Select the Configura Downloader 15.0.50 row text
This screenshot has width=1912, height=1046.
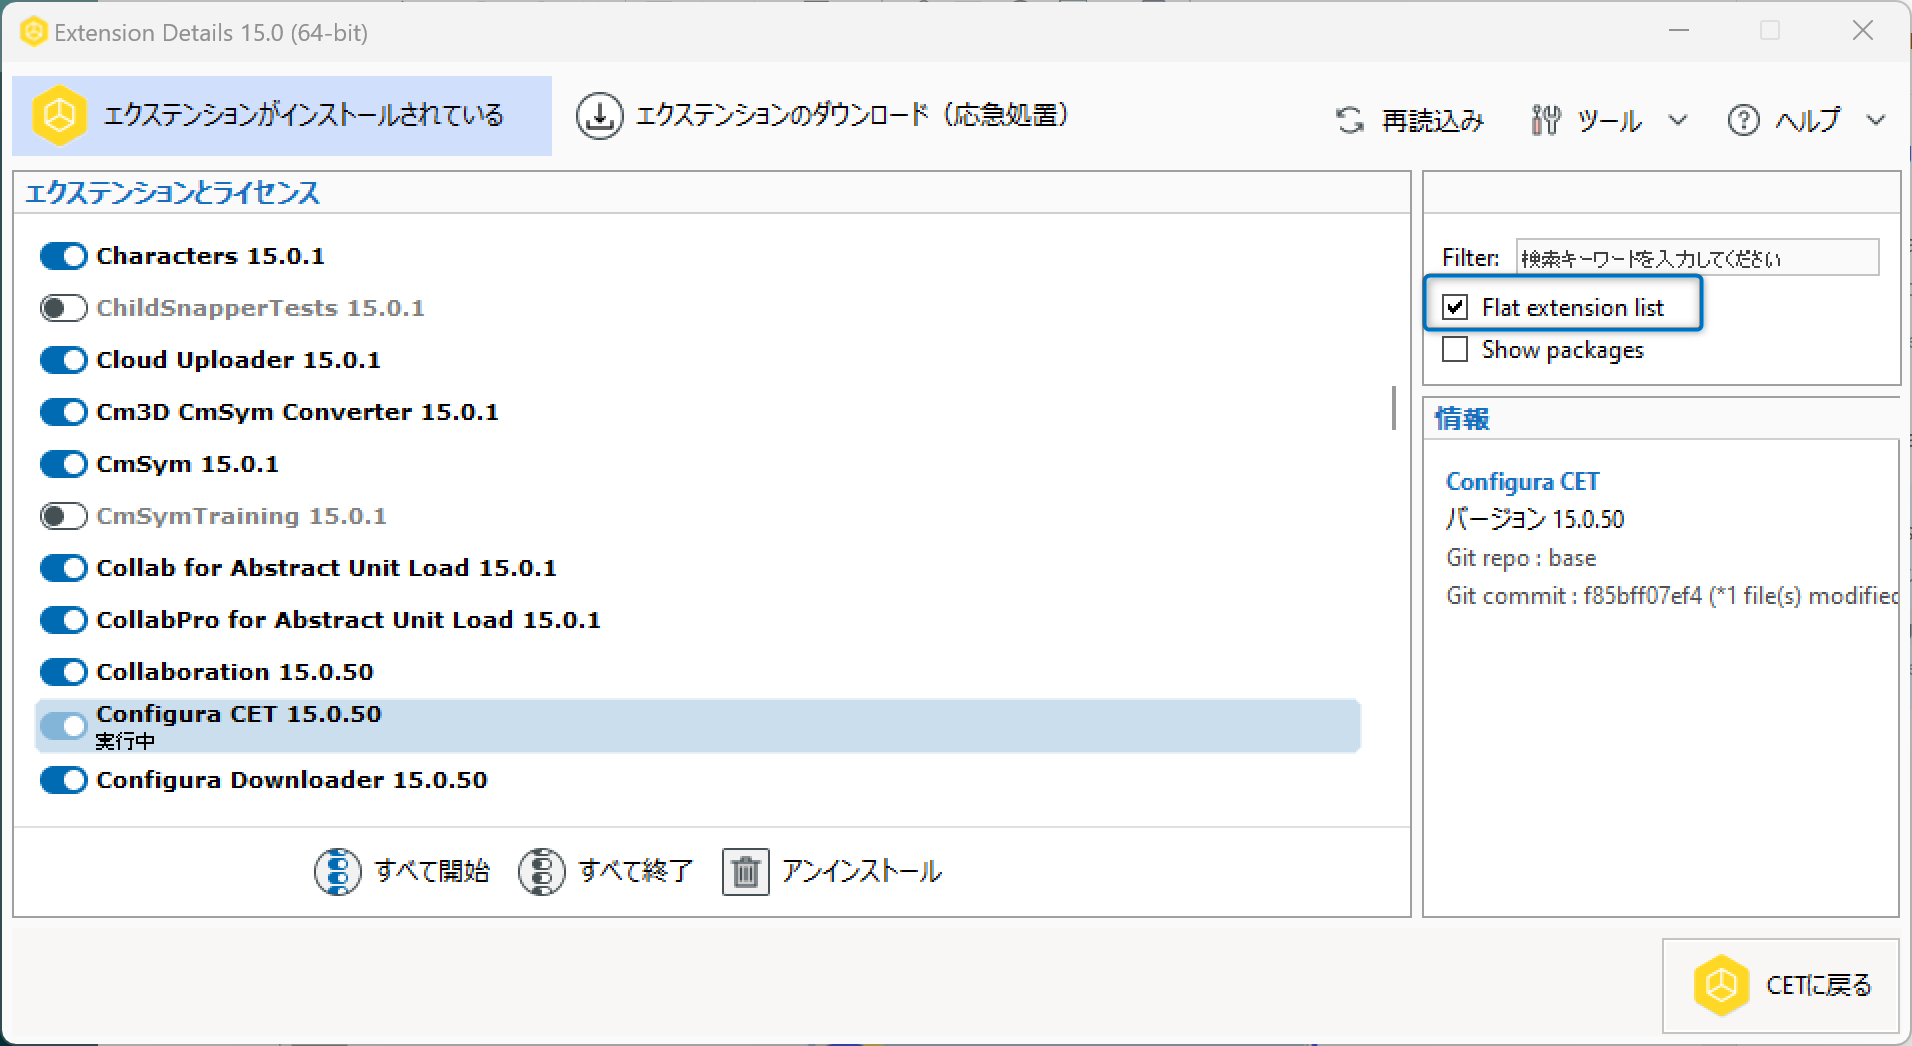(x=292, y=780)
